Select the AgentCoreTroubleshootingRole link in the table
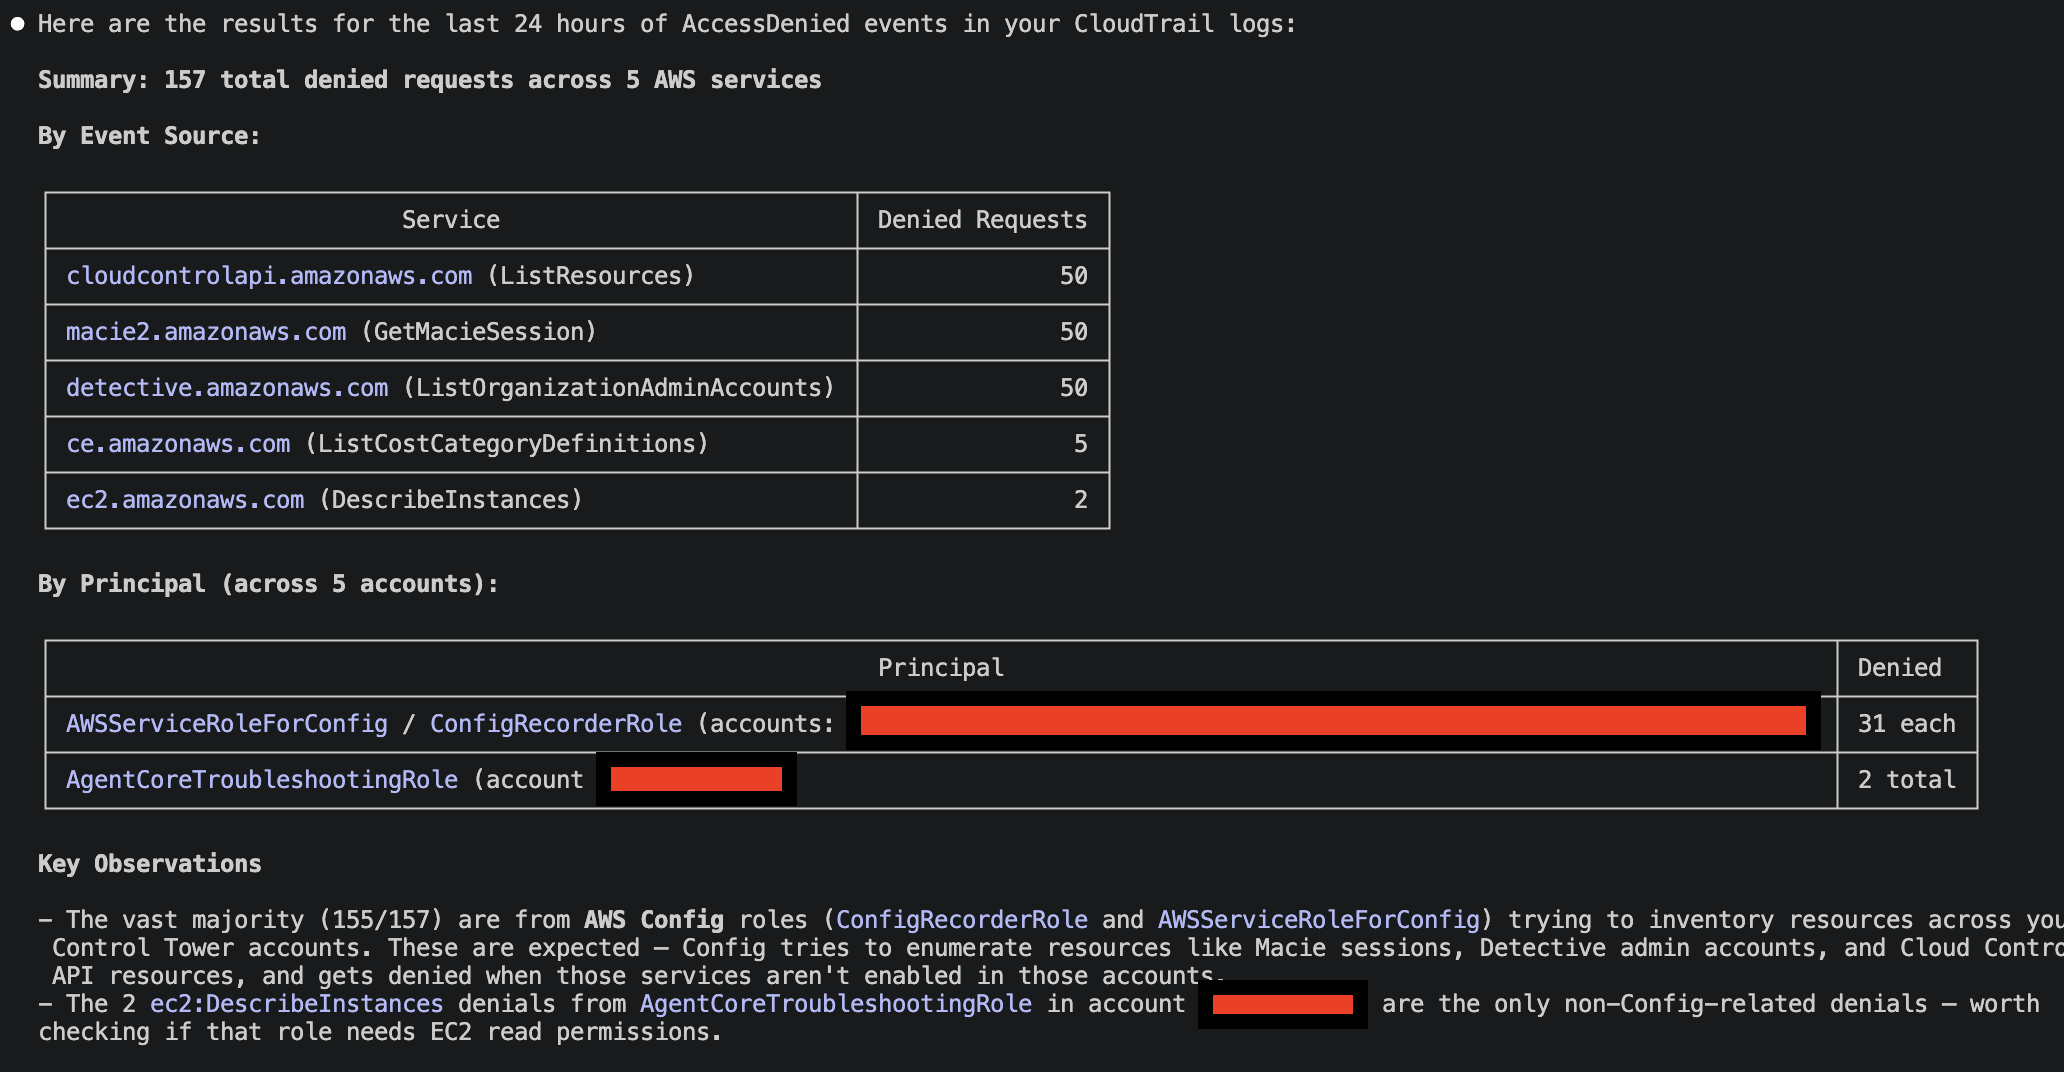The height and width of the screenshot is (1072, 2064). pyautogui.click(x=261, y=779)
